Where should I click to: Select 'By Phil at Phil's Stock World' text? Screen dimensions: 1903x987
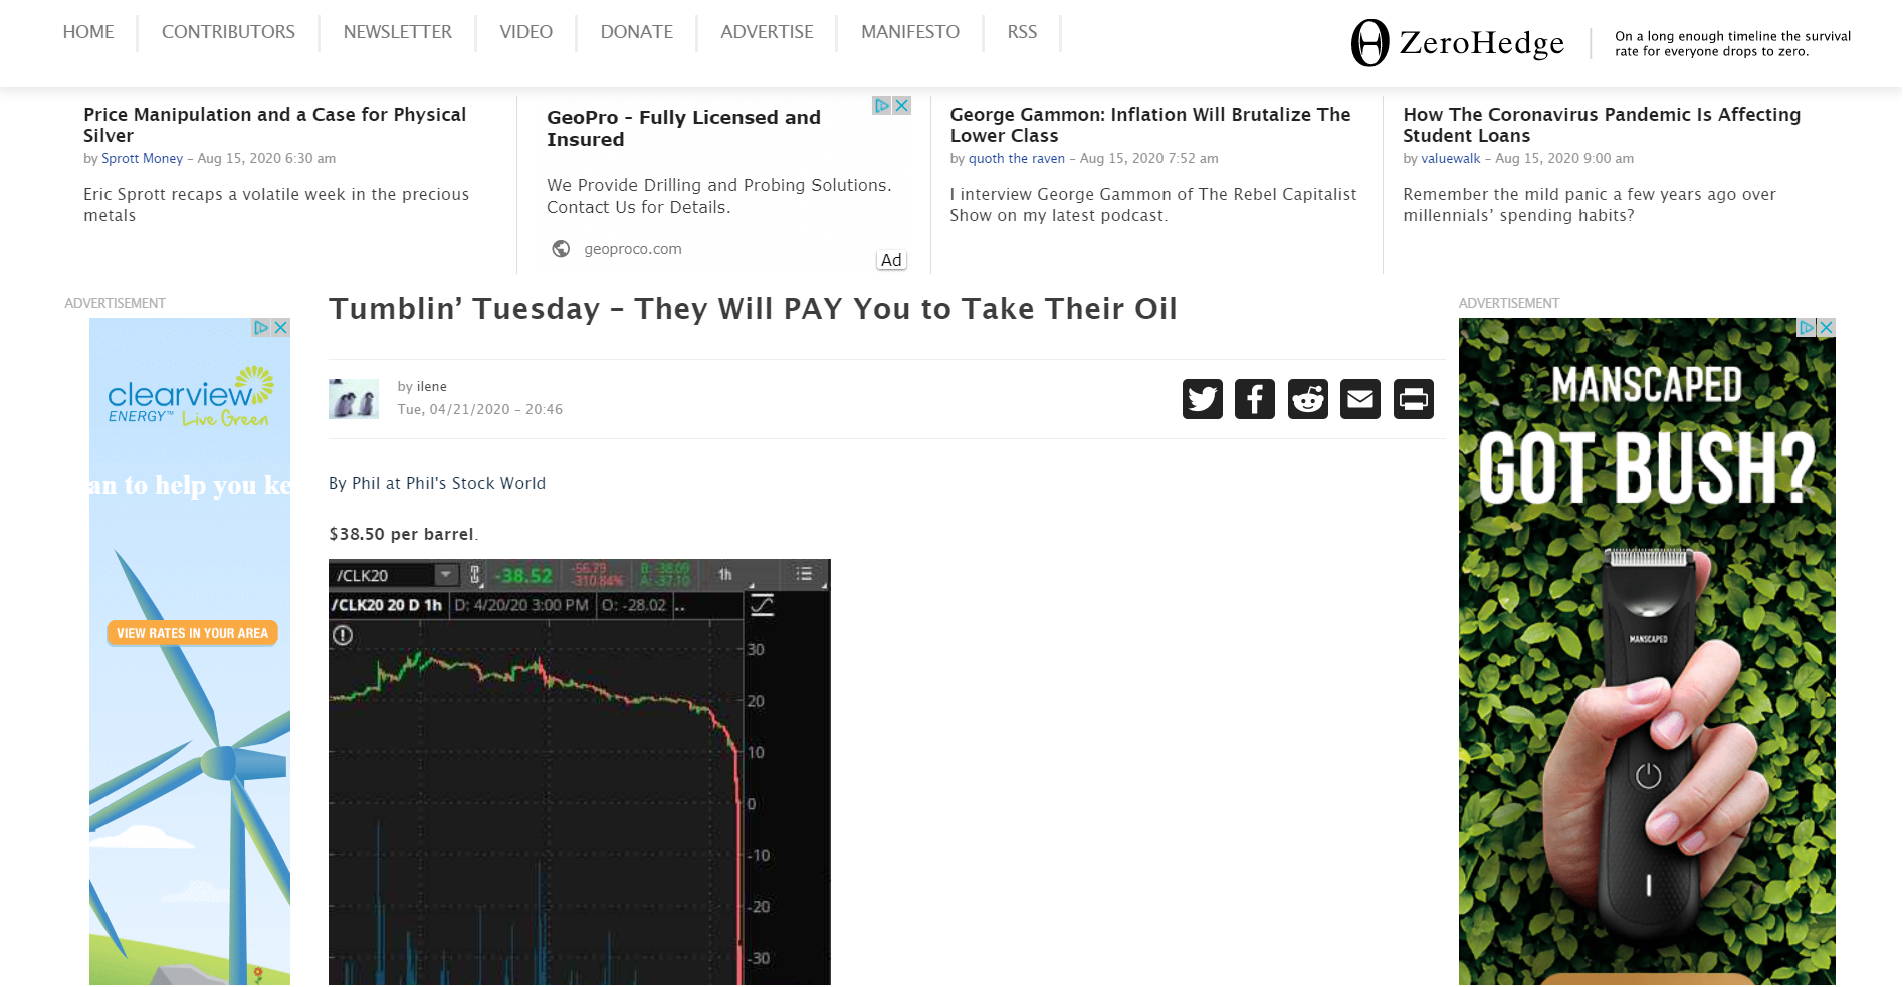click(x=437, y=483)
